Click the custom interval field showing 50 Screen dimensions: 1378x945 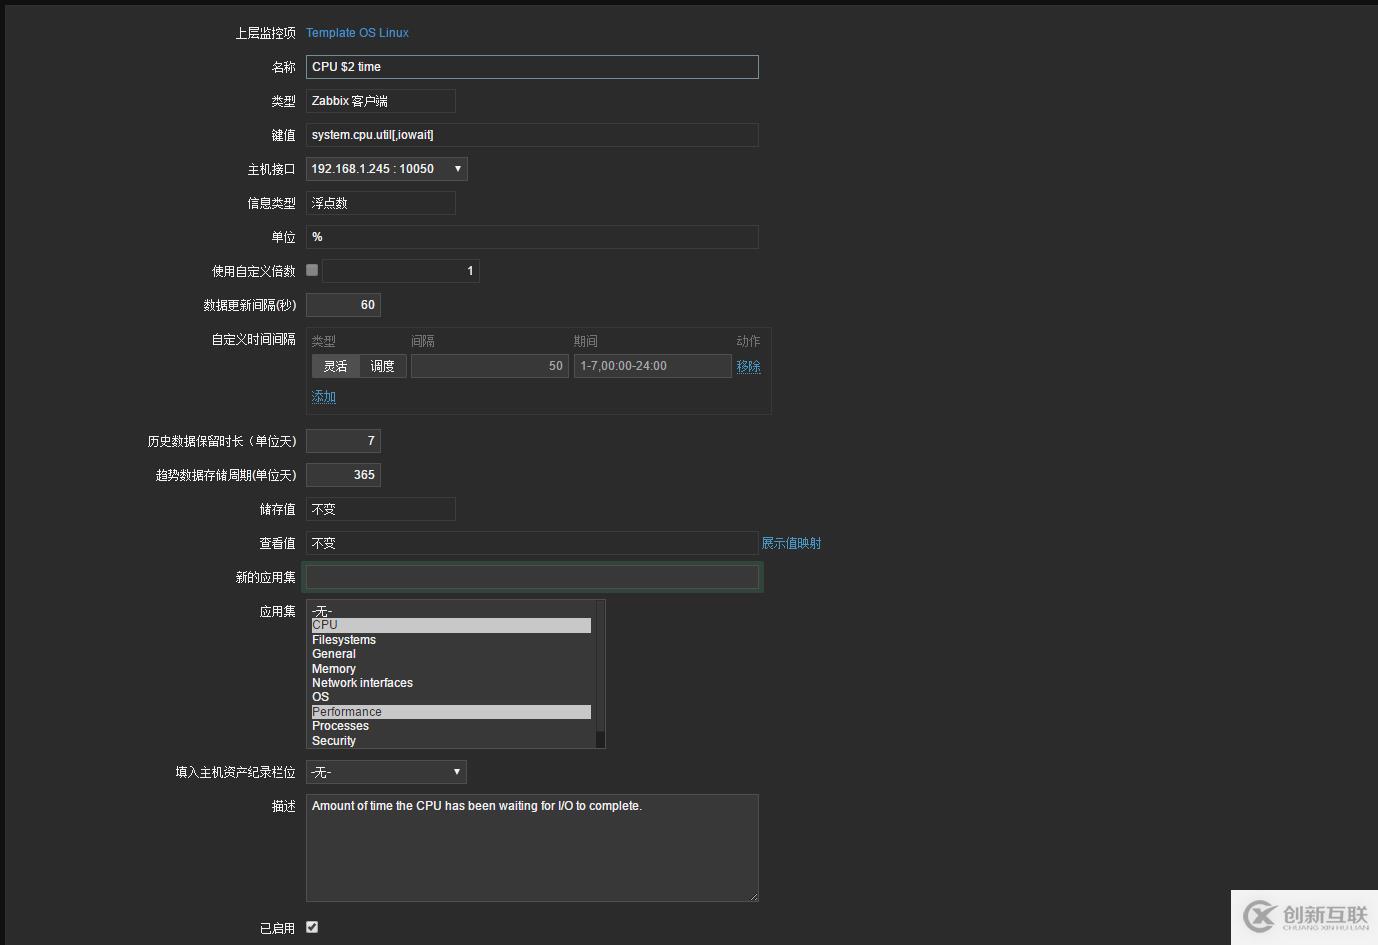click(490, 366)
